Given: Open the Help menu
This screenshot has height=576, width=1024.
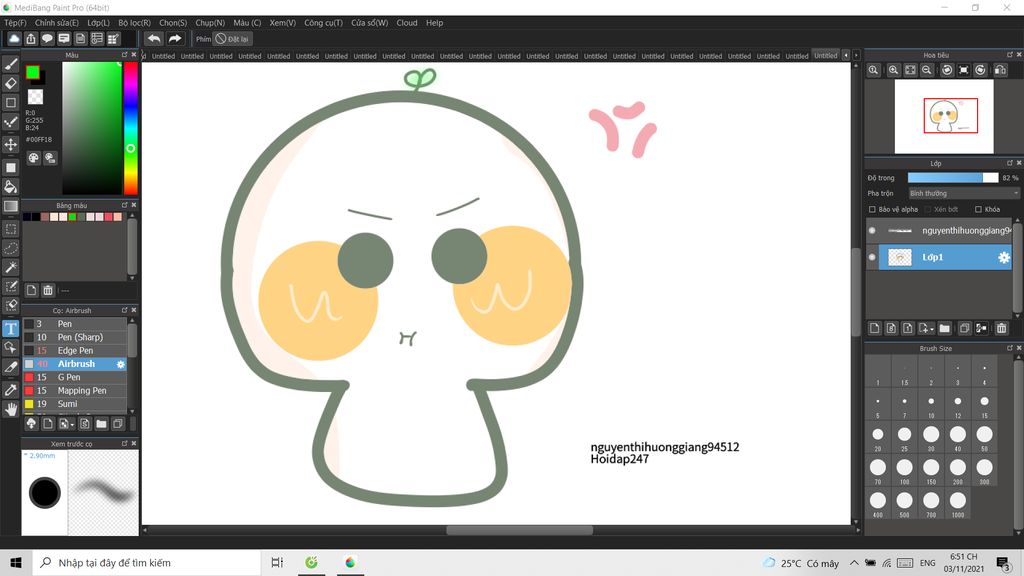Looking at the screenshot, I should (x=434, y=23).
